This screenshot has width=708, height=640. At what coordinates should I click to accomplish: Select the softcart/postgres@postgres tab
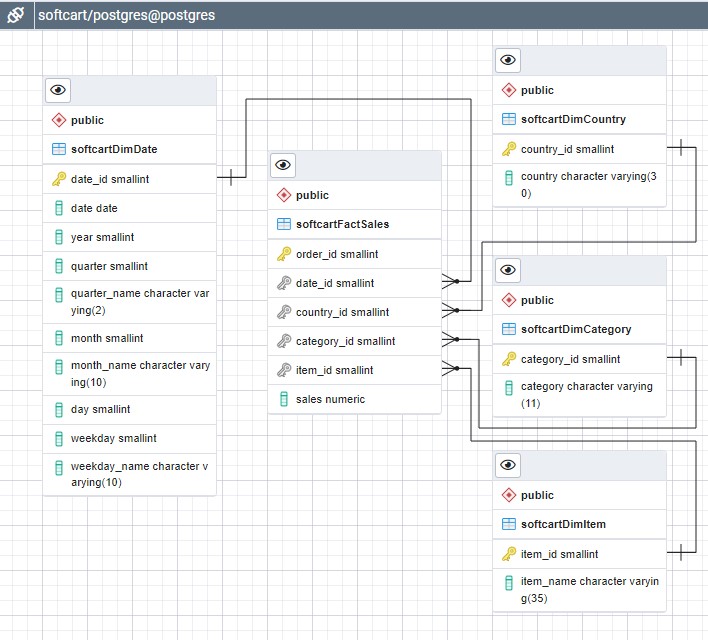tap(125, 15)
